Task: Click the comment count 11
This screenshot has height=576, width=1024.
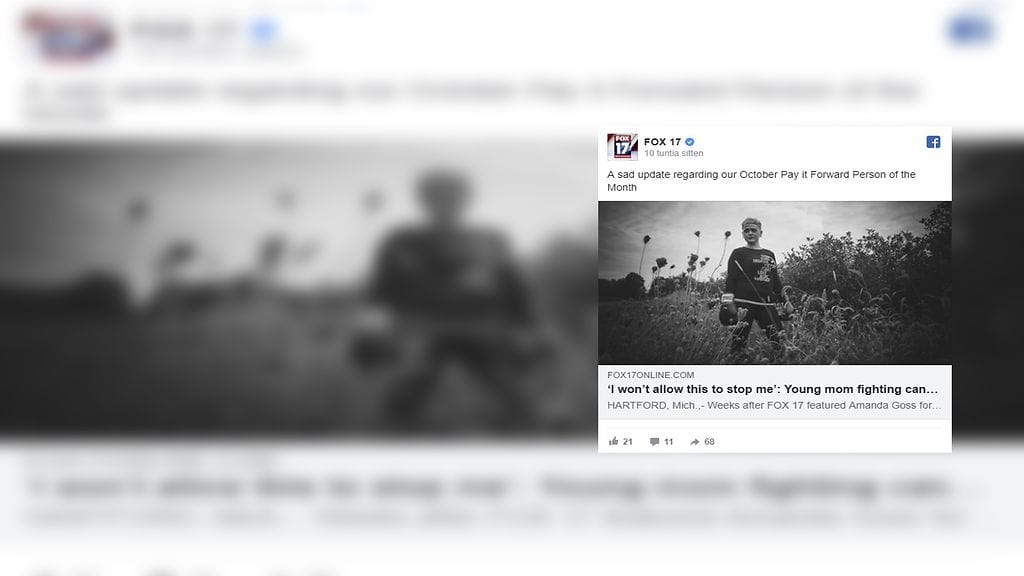Action: pos(668,442)
